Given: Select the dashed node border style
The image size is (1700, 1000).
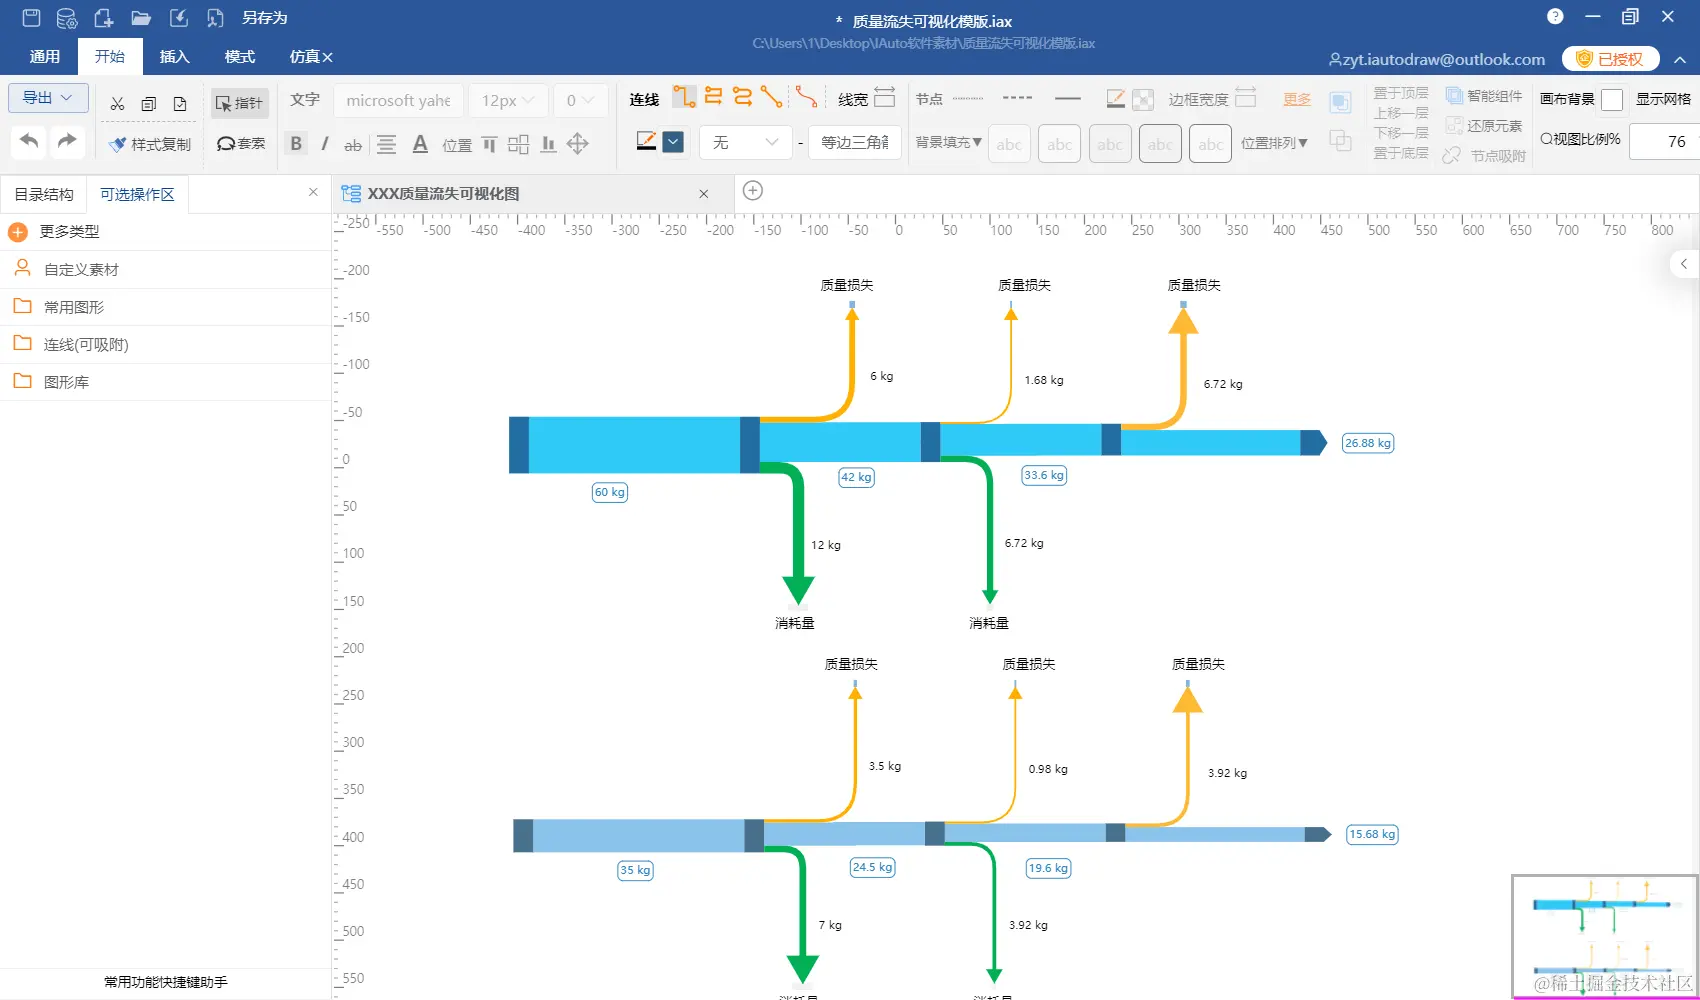Looking at the screenshot, I should (x=1017, y=98).
